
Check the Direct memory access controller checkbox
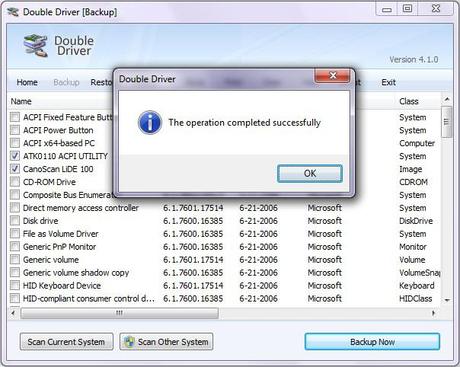click(x=15, y=208)
